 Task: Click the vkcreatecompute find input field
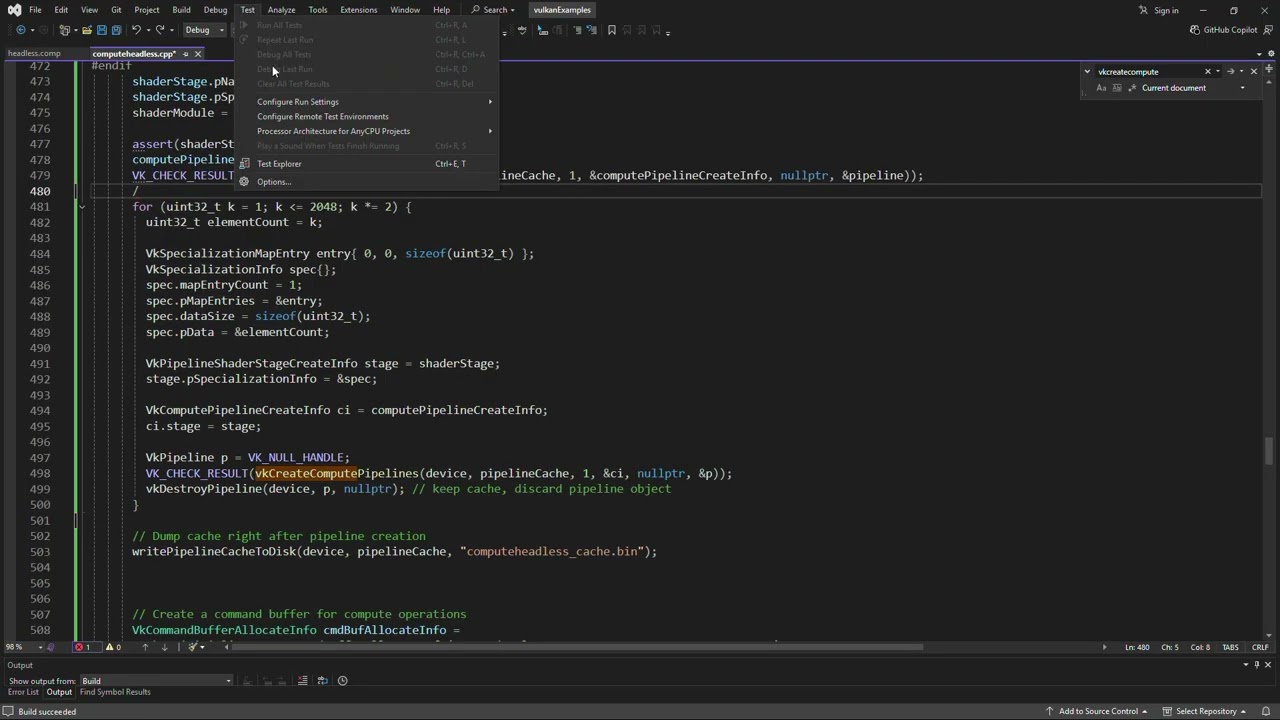click(x=1148, y=72)
